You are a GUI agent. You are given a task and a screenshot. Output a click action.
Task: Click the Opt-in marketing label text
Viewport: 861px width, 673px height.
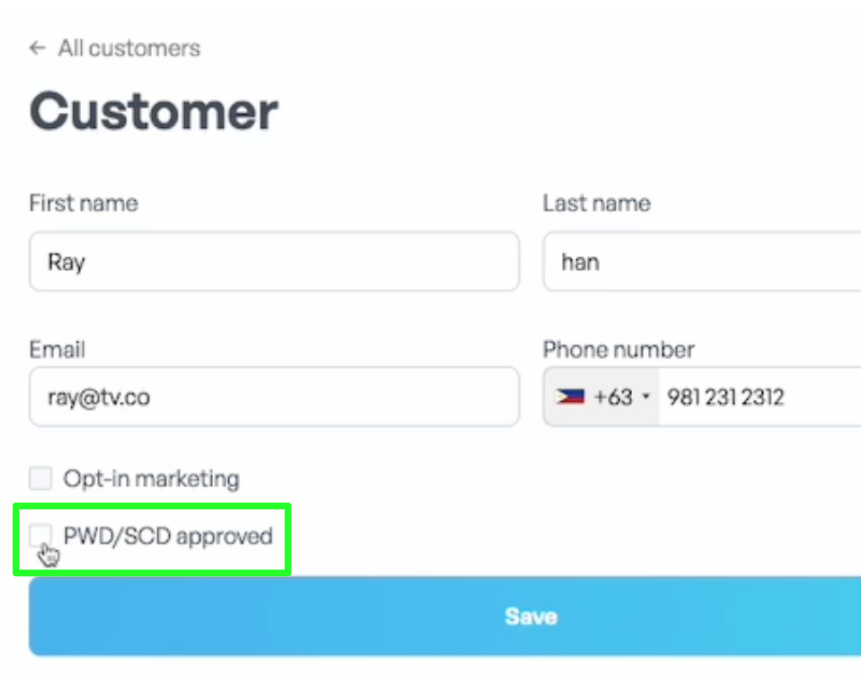point(152,479)
